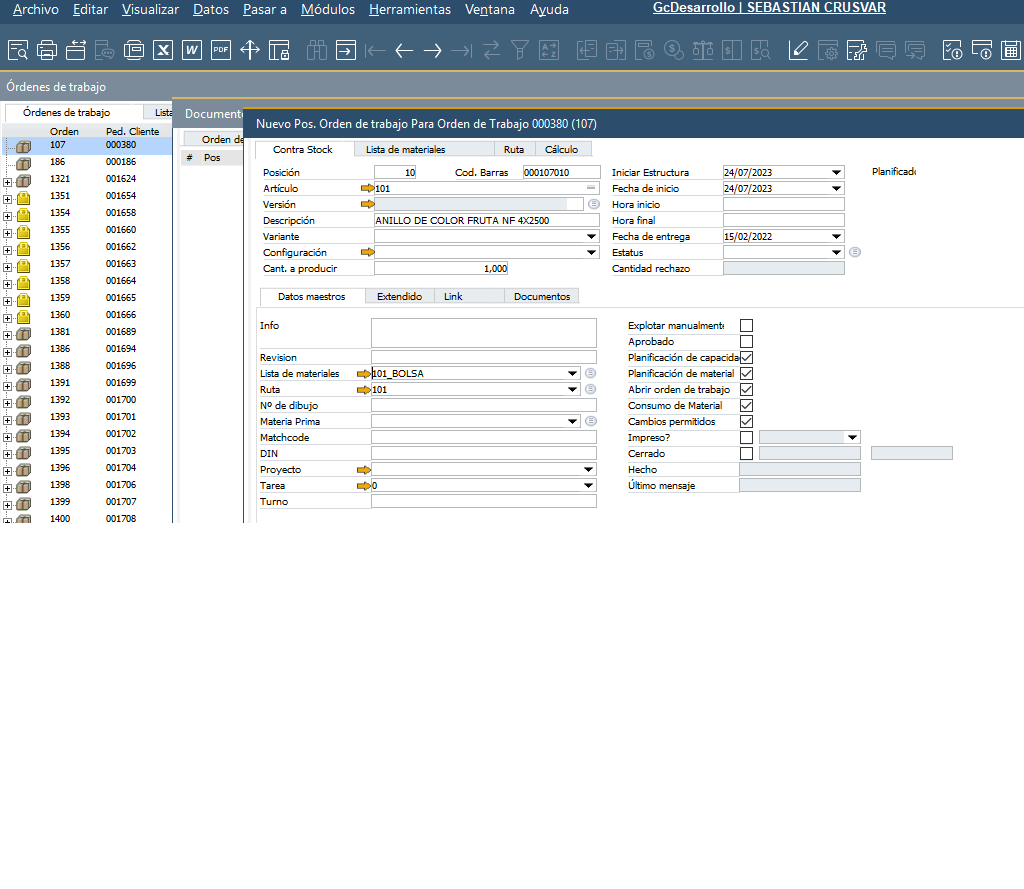The width and height of the screenshot is (1024, 889).
Task: Expand work order 1321 tree node
Action: pyautogui.click(x=7, y=182)
